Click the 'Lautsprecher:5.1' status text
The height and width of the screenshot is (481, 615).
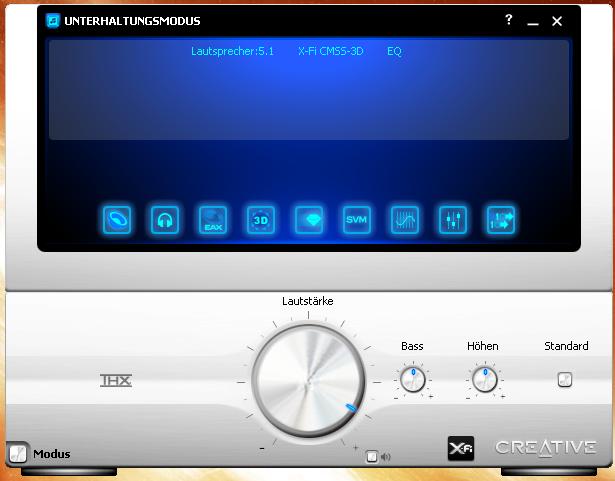(x=233, y=51)
